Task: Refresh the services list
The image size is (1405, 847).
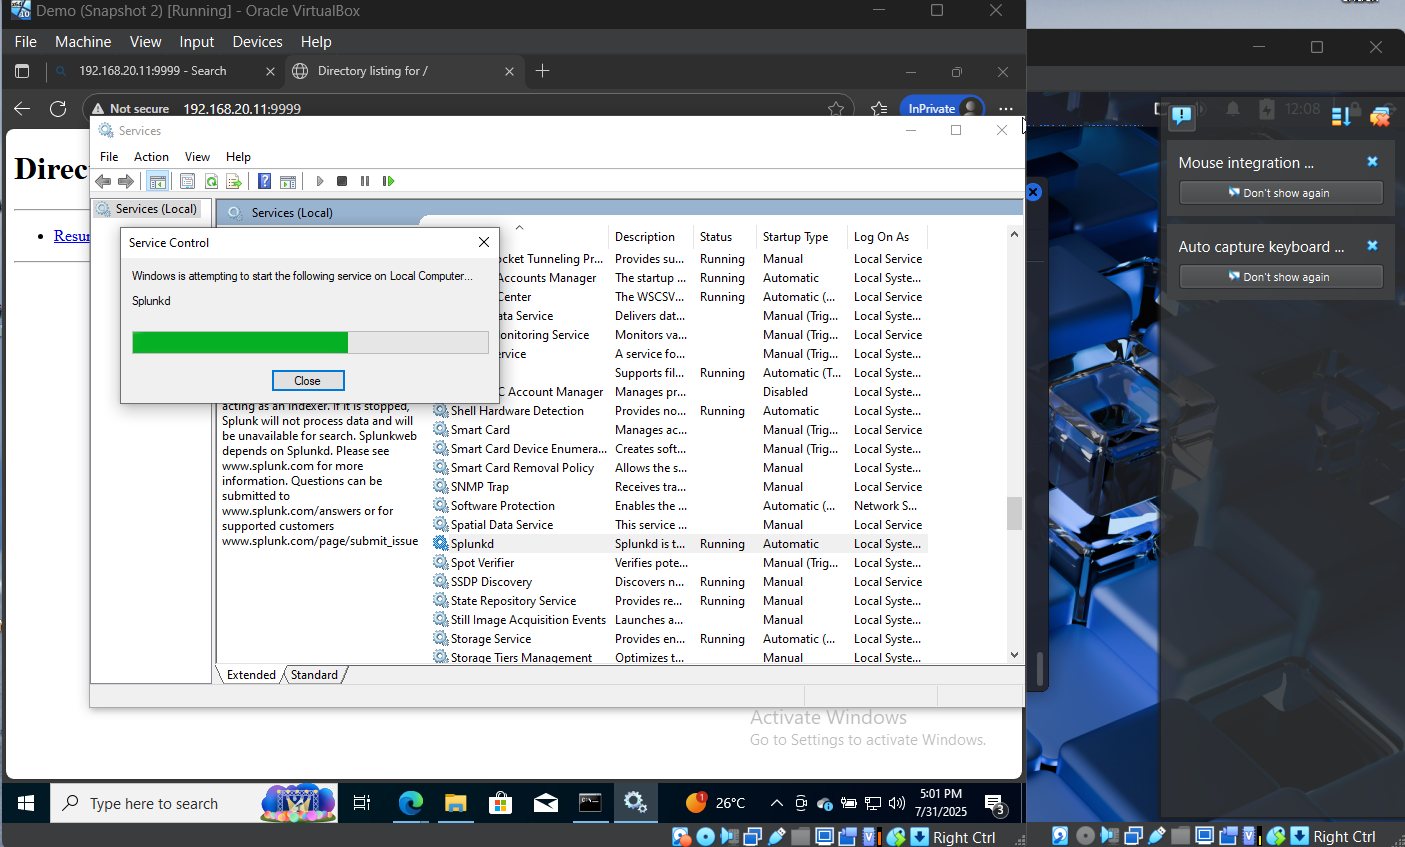Action: click(211, 181)
